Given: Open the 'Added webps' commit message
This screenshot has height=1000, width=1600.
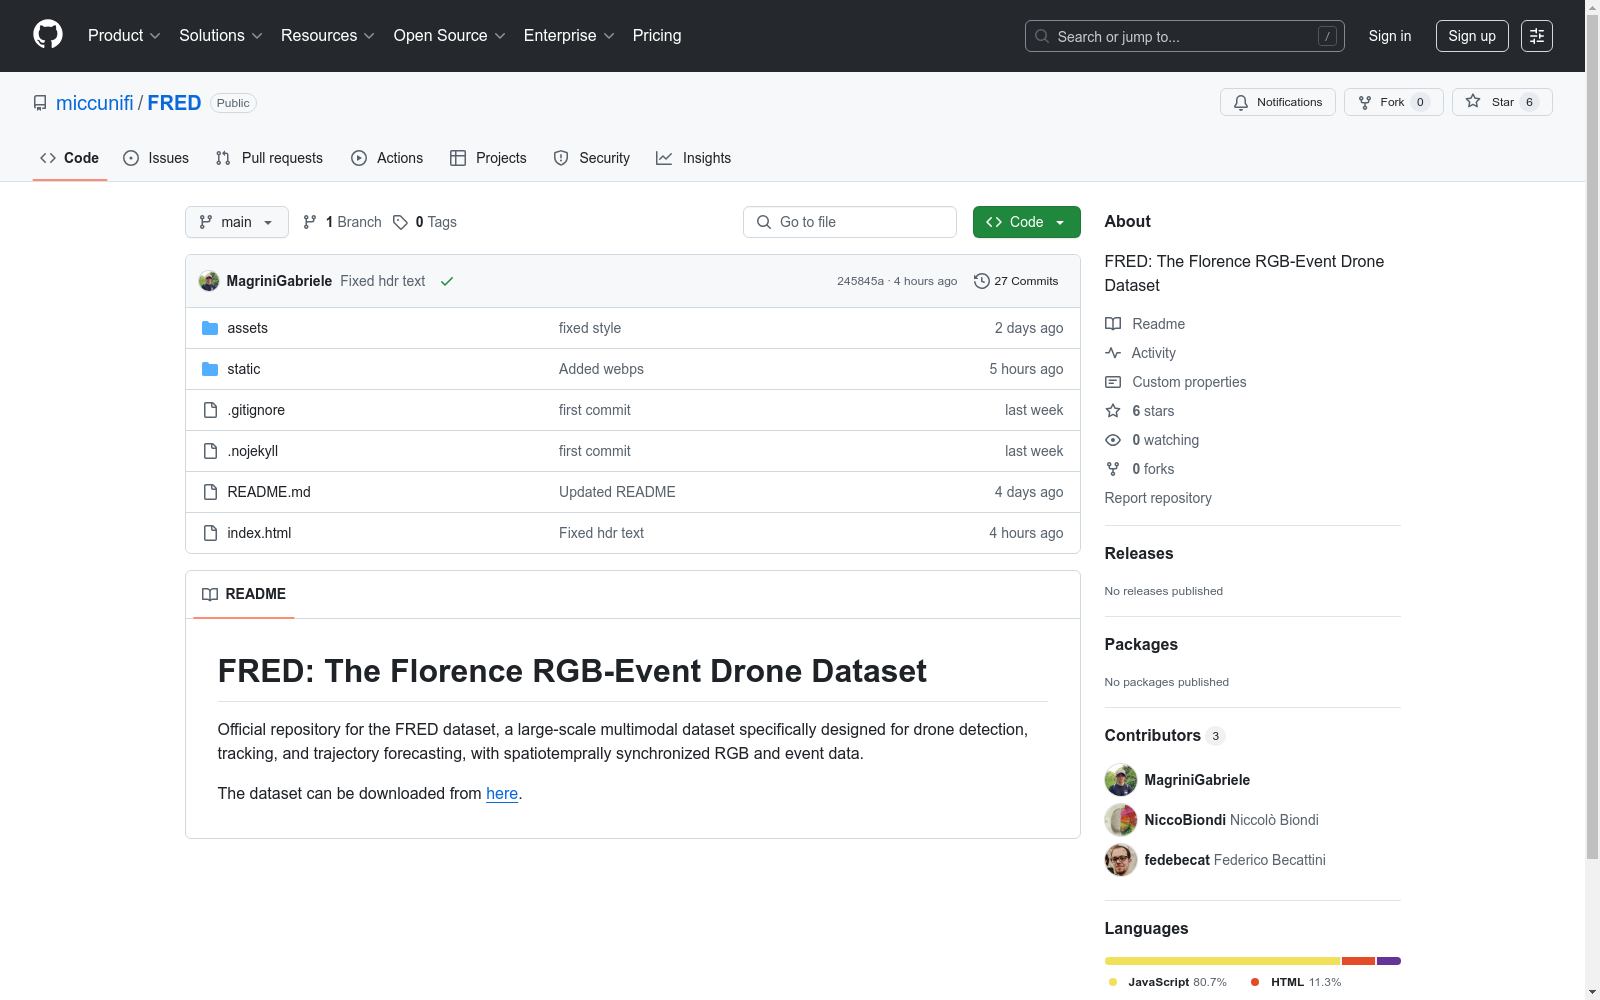Looking at the screenshot, I should tap(601, 369).
